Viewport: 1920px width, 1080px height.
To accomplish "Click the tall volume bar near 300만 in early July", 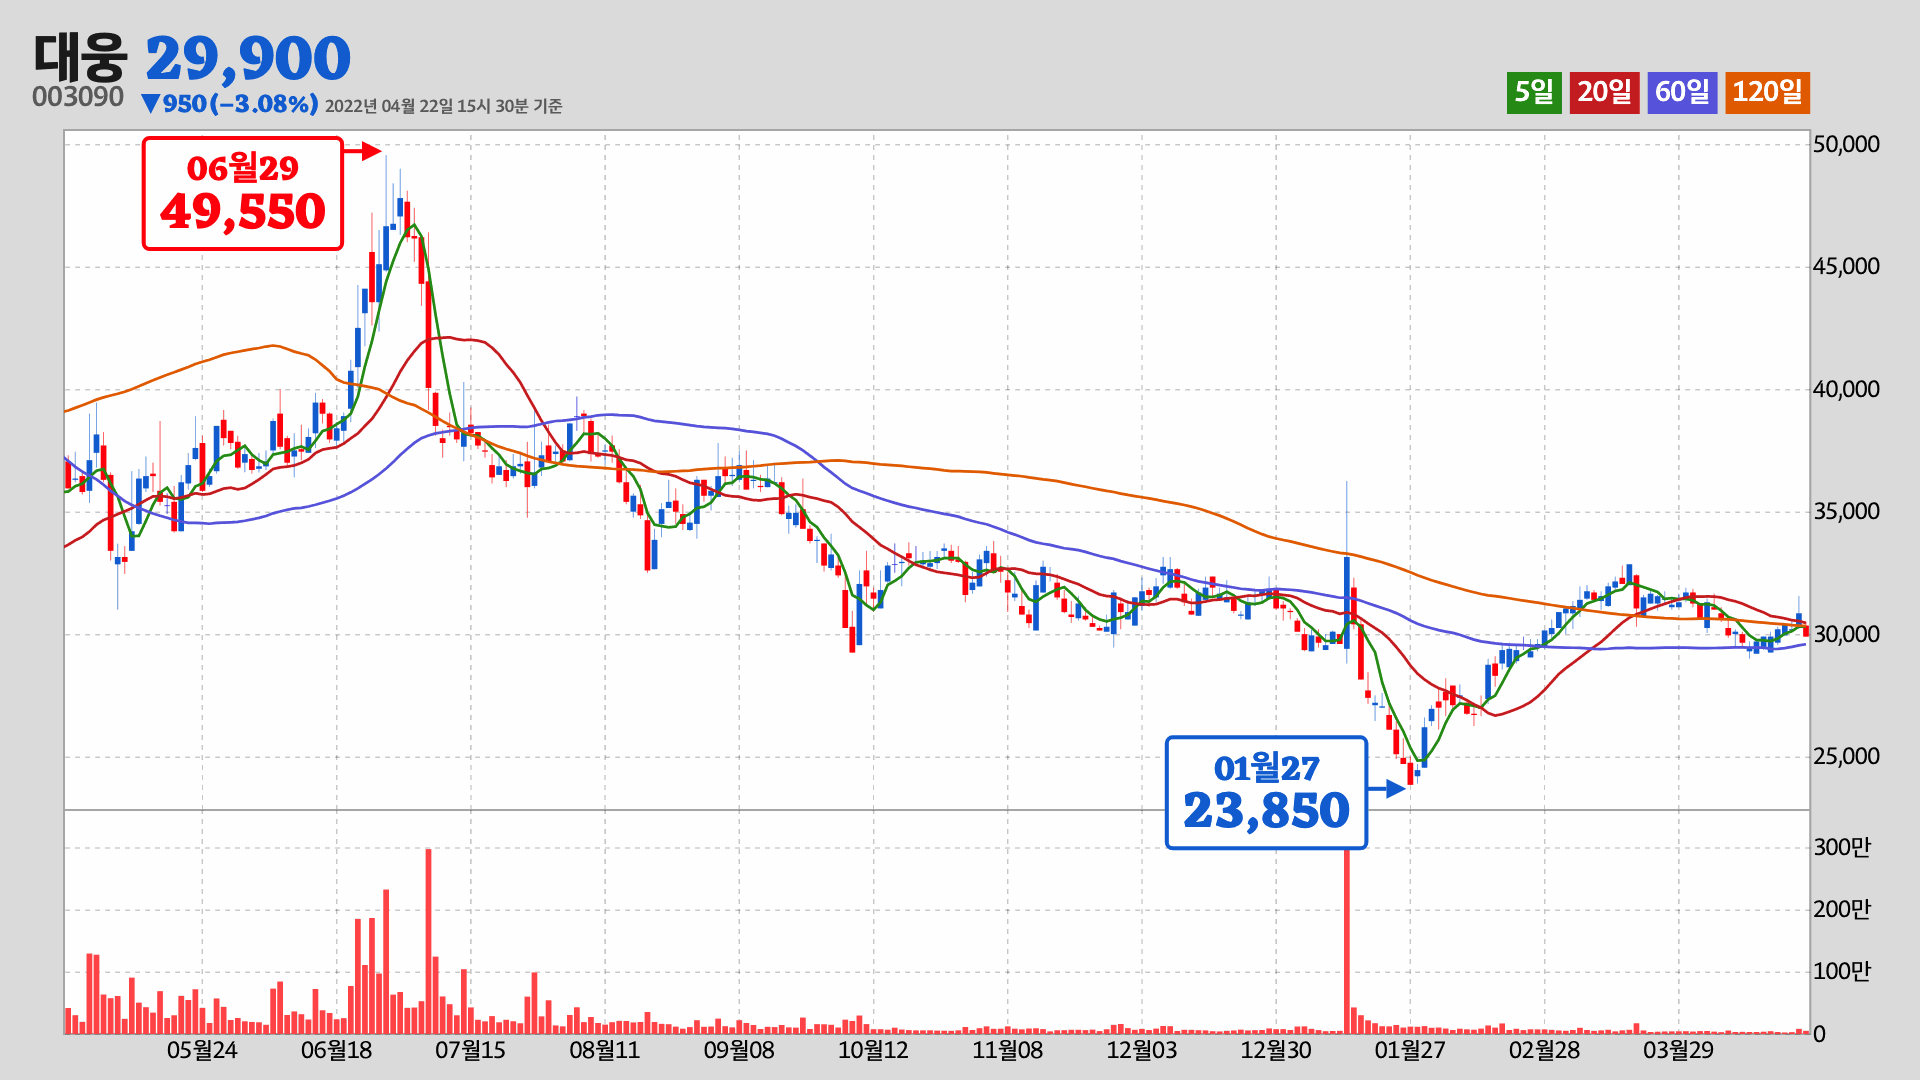I will click(428, 941).
